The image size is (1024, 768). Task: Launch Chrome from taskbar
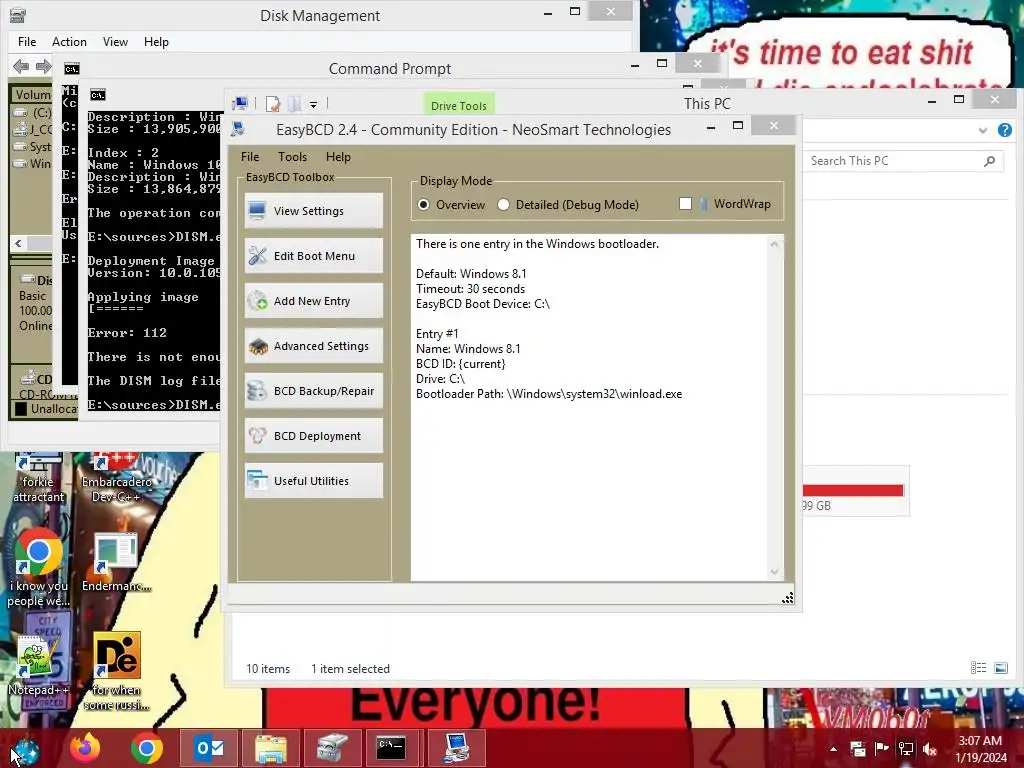pos(147,748)
